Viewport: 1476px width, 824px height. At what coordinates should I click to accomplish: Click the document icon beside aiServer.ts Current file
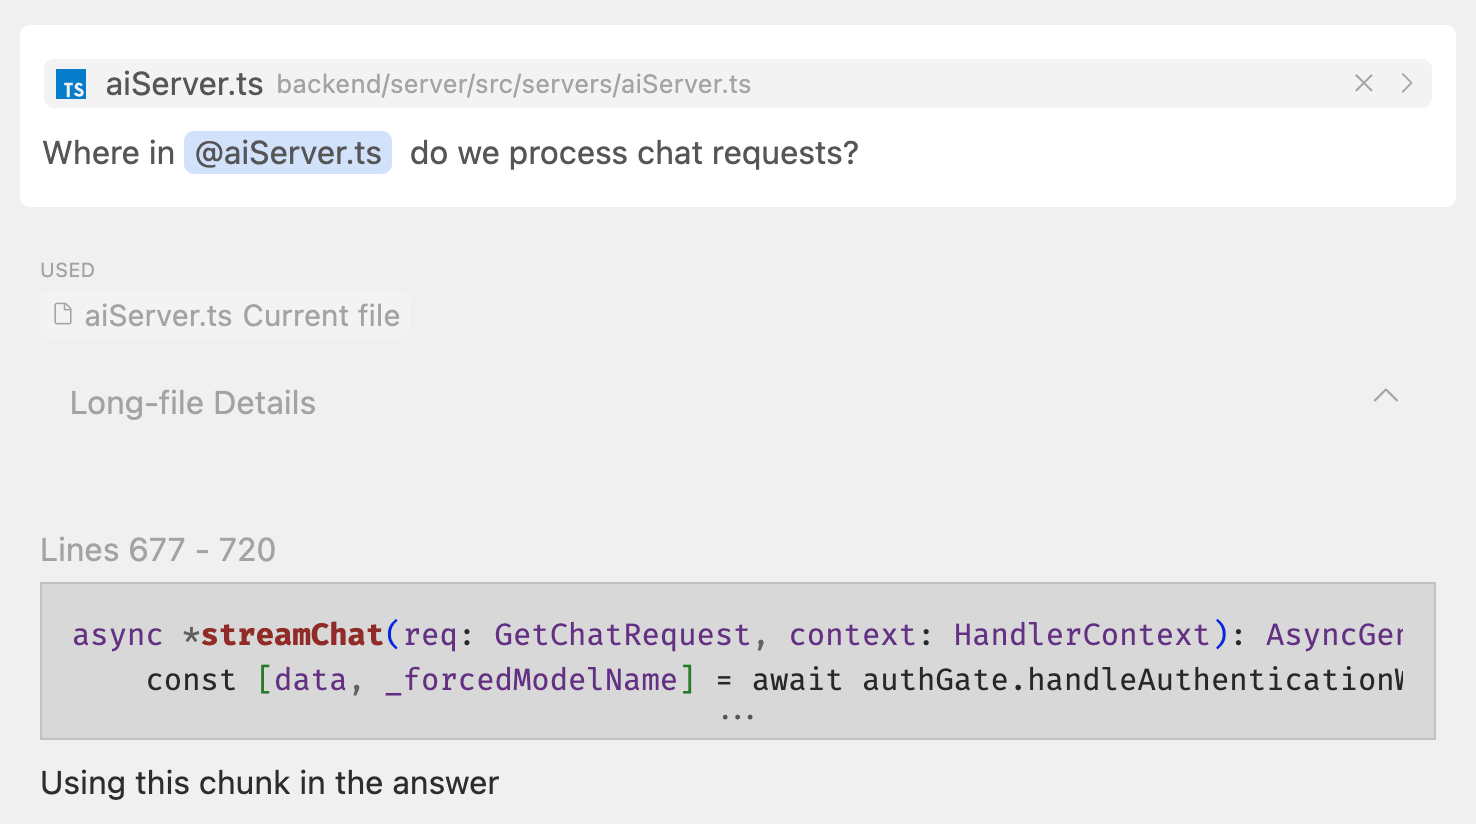pos(63,315)
